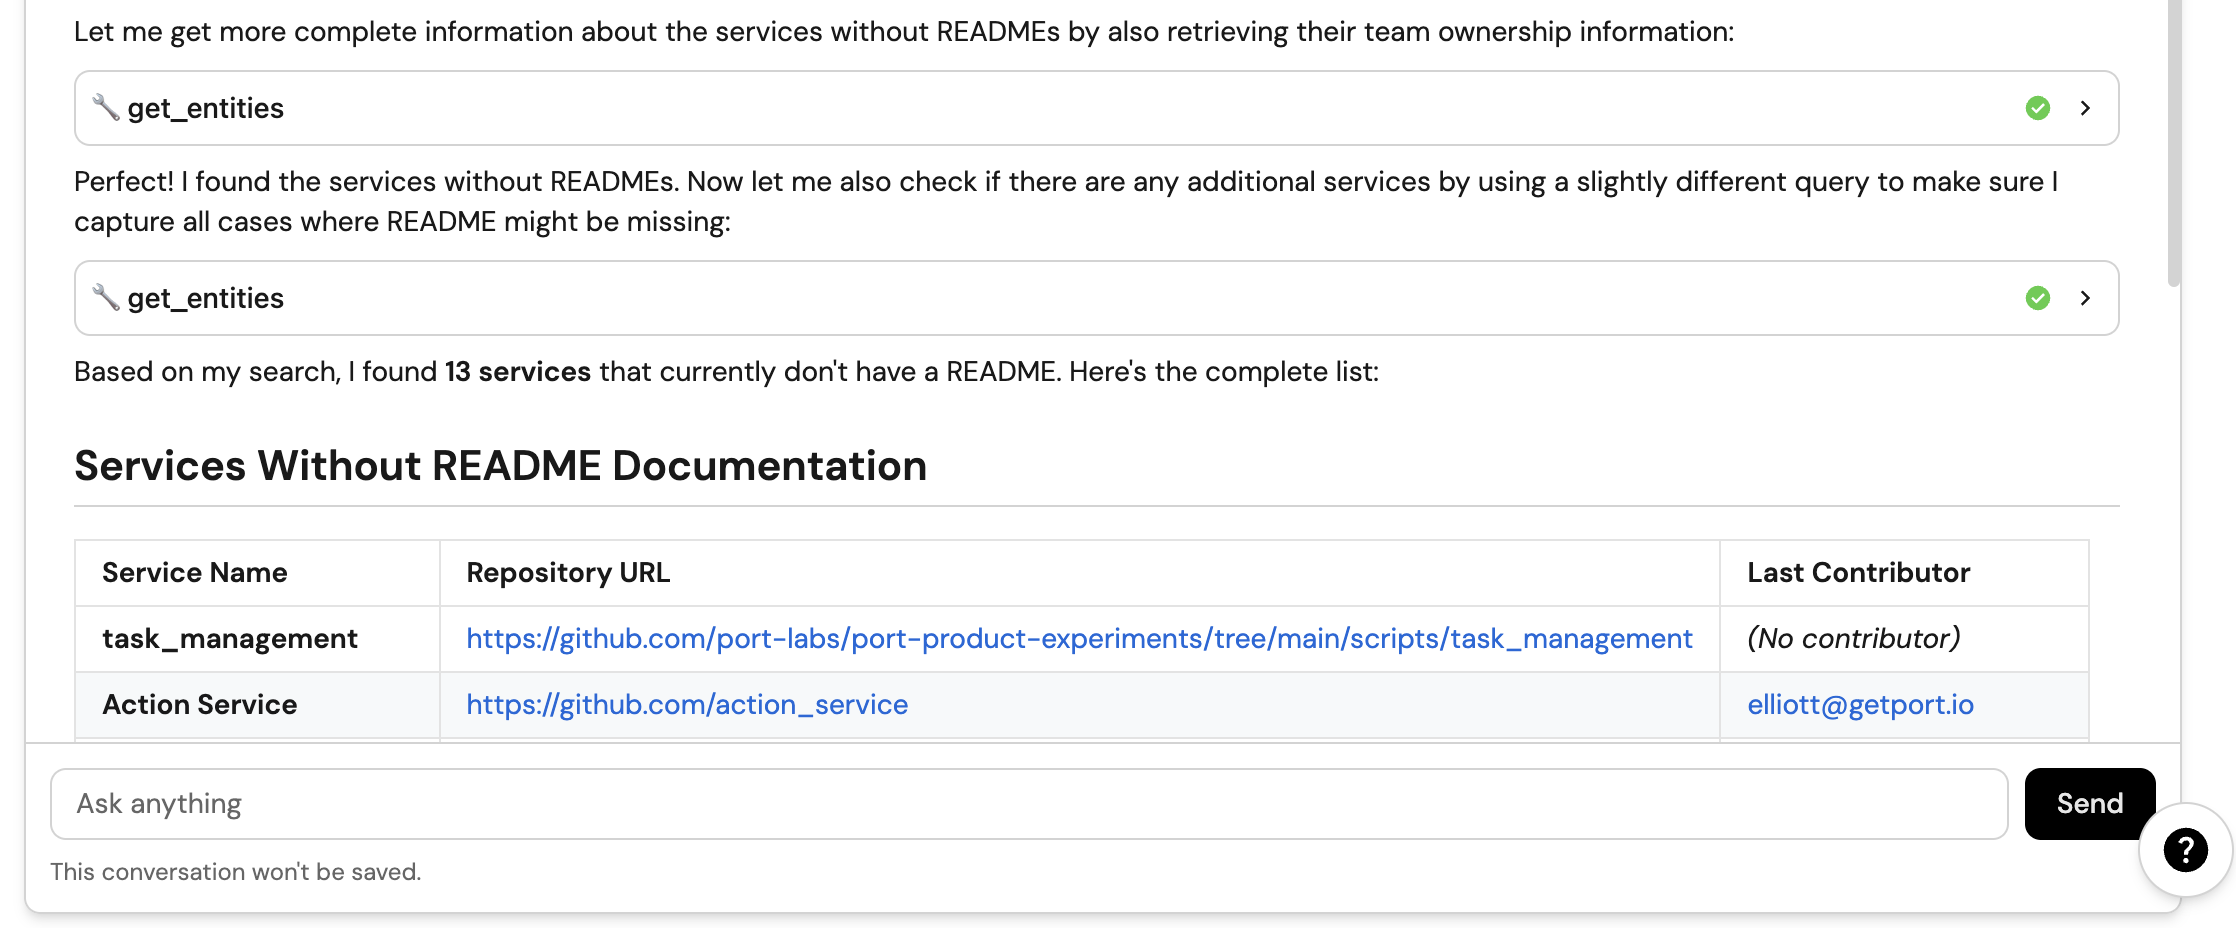This screenshot has width=2236, height=928.
Task: Click the first get_entities tool call label
Action: [206, 108]
